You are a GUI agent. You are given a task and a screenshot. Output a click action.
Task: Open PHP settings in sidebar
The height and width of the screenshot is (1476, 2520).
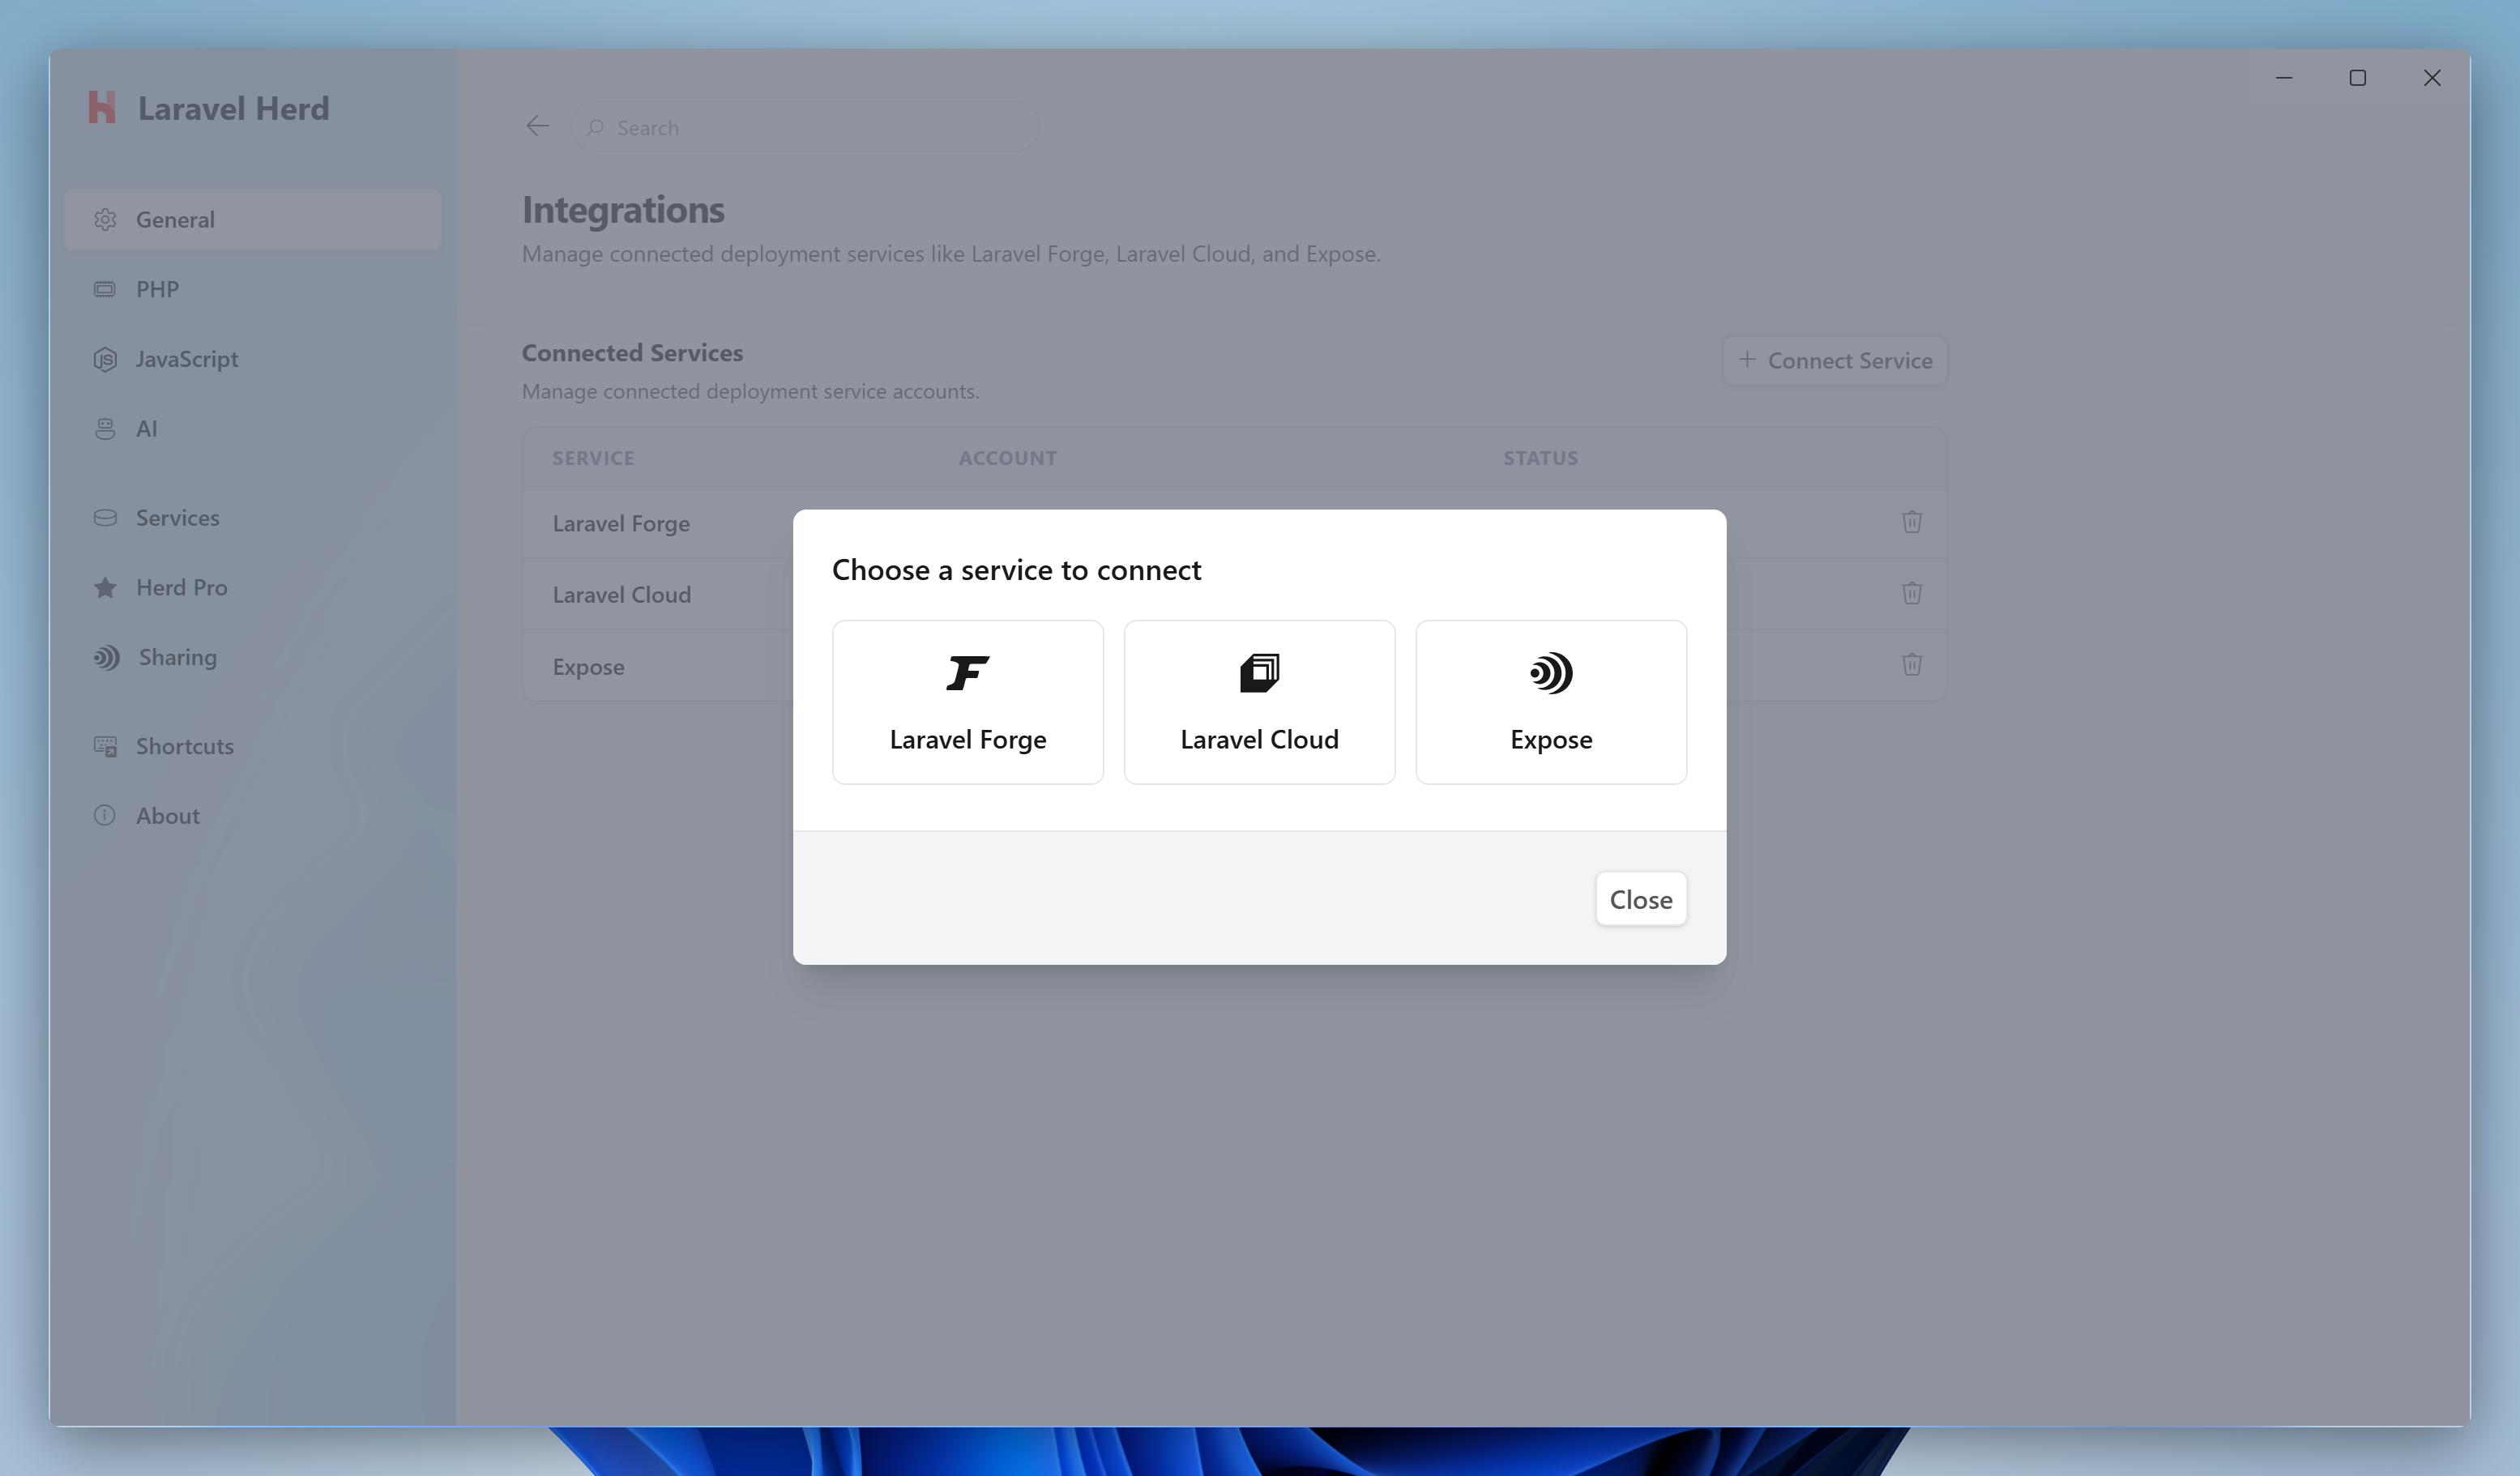(x=252, y=289)
